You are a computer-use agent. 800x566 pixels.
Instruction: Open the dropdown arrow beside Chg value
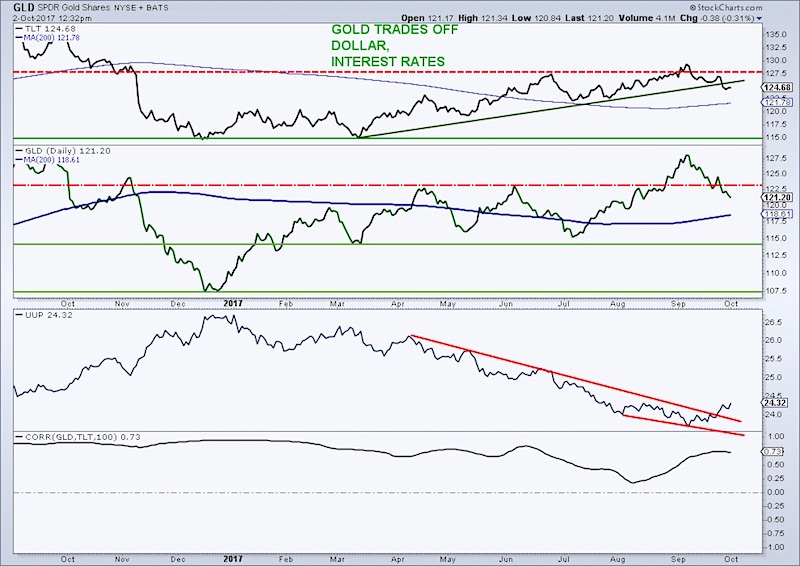[x=760, y=18]
